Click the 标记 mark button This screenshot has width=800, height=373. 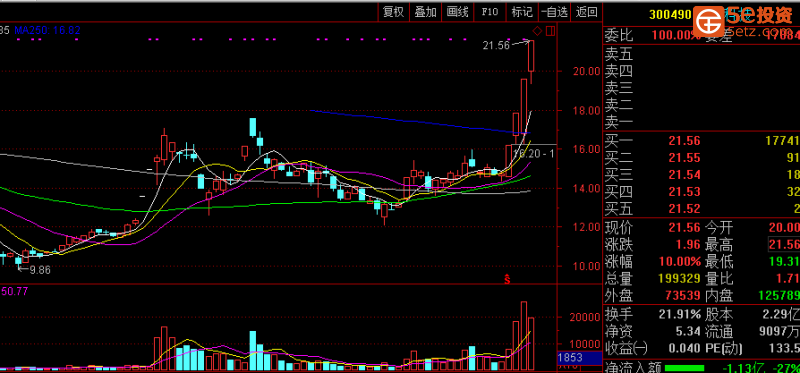522,12
